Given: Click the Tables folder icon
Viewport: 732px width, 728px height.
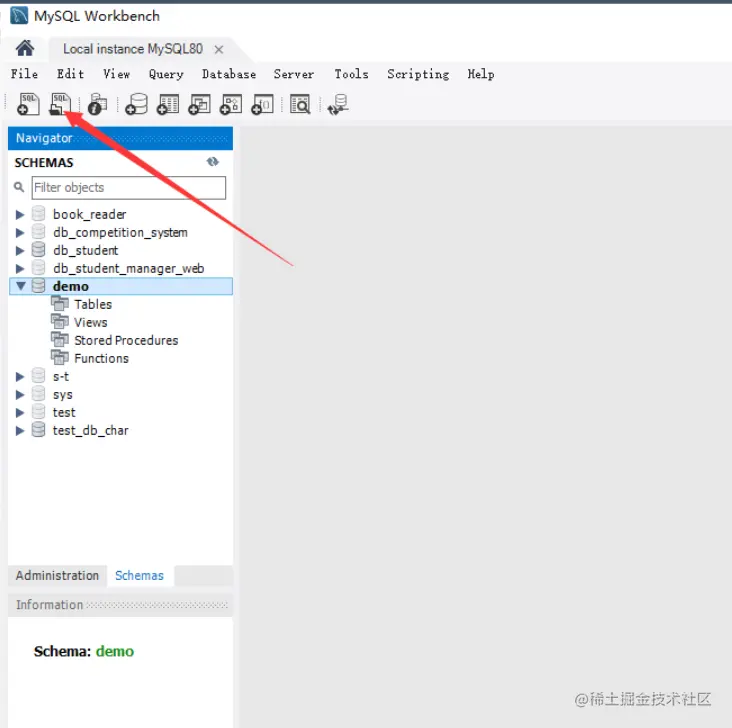Looking at the screenshot, I should coord(59,304).
